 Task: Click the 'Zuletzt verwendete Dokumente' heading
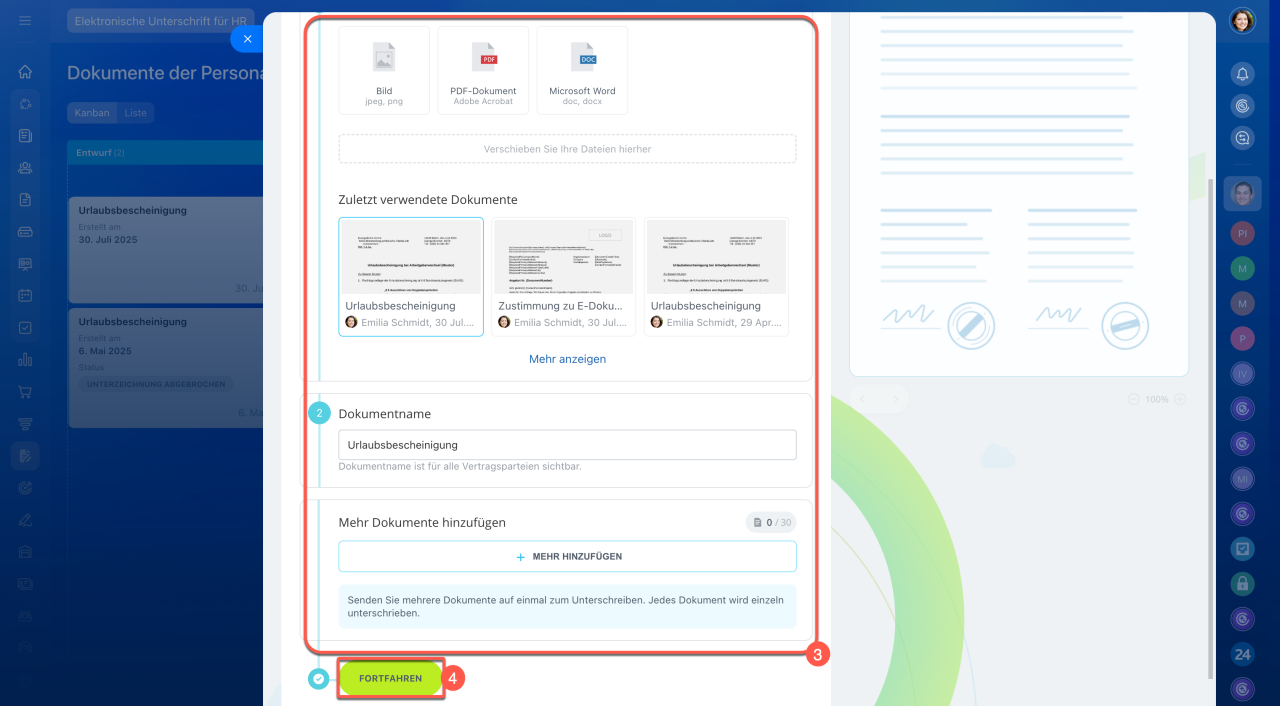(x=428, y=200)
